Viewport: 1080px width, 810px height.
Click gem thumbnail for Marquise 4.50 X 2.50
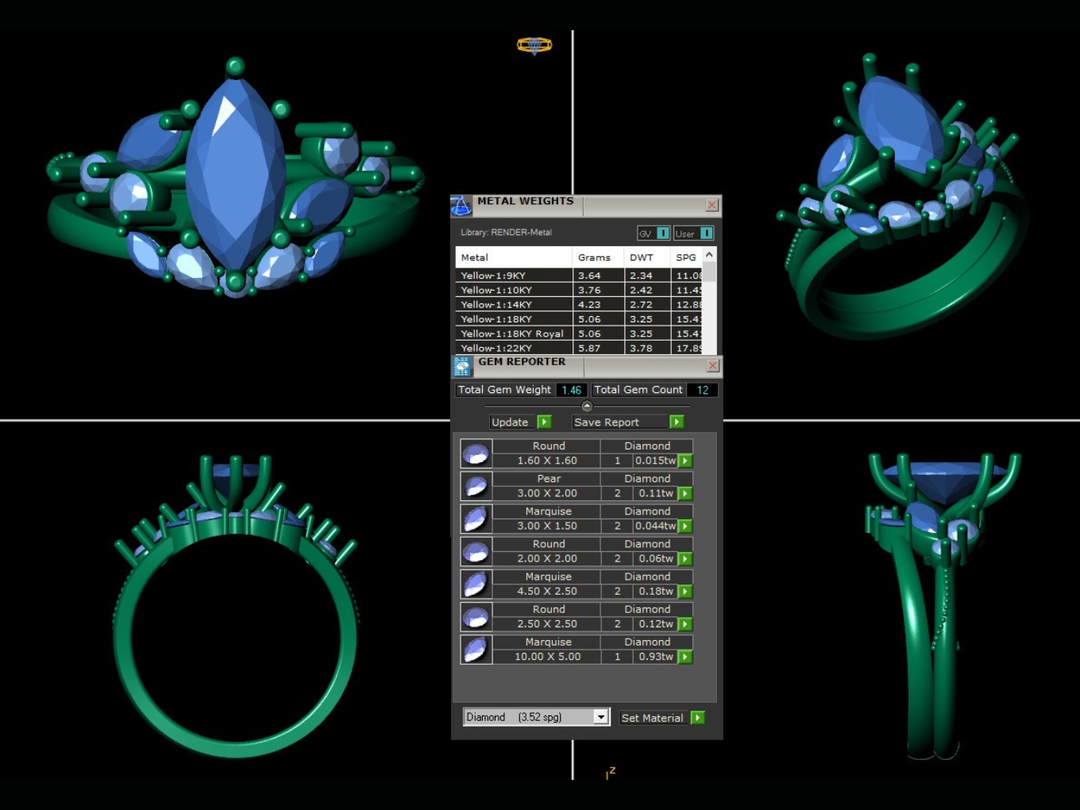pos(476,584)
